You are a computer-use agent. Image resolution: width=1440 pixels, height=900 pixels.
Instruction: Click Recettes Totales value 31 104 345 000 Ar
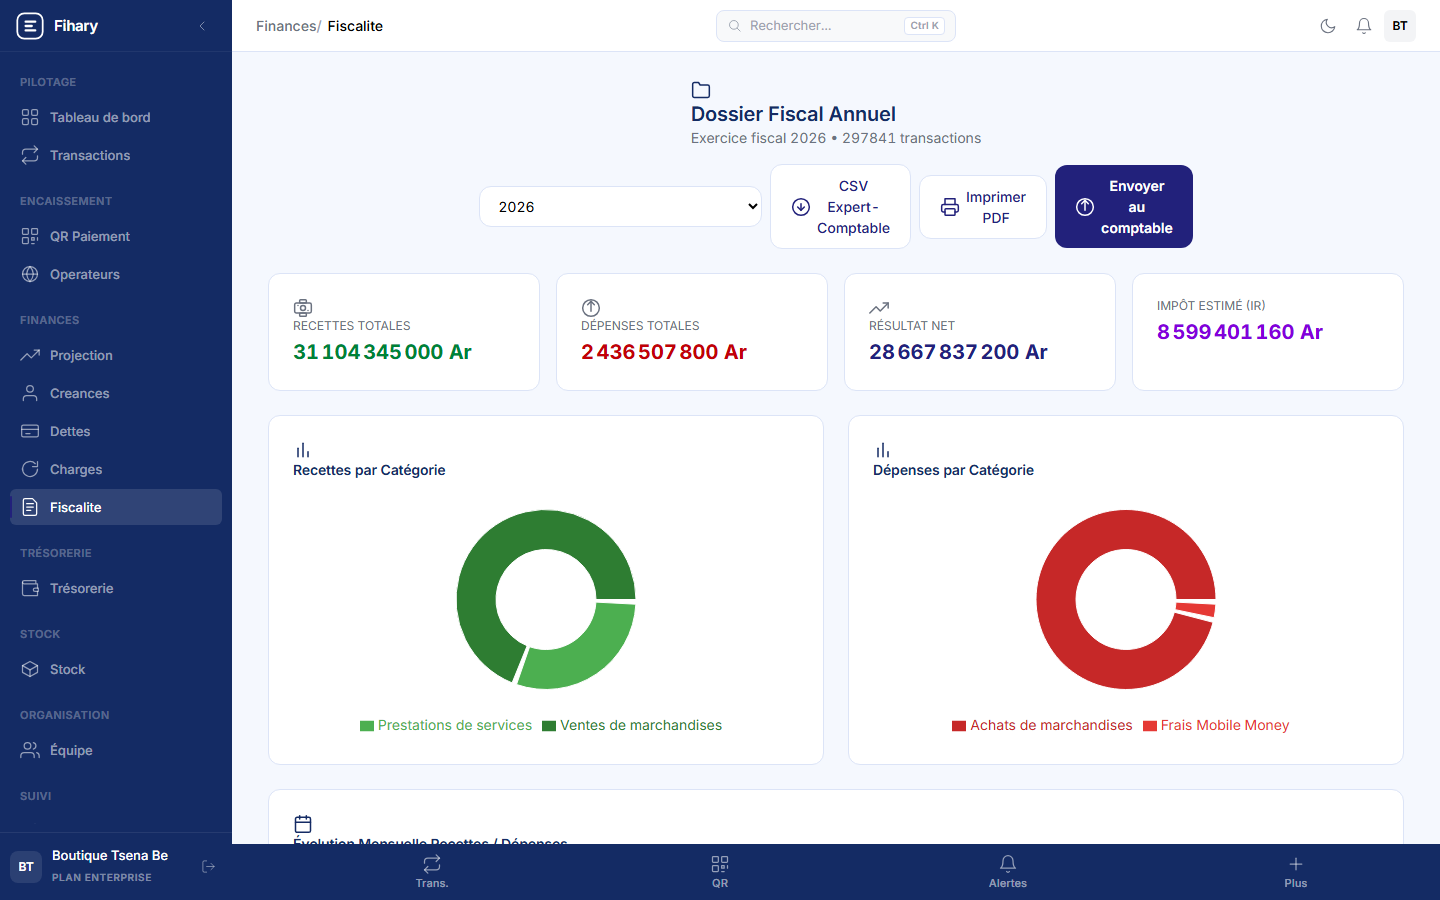pyautogui.click(x=382, y=352)
